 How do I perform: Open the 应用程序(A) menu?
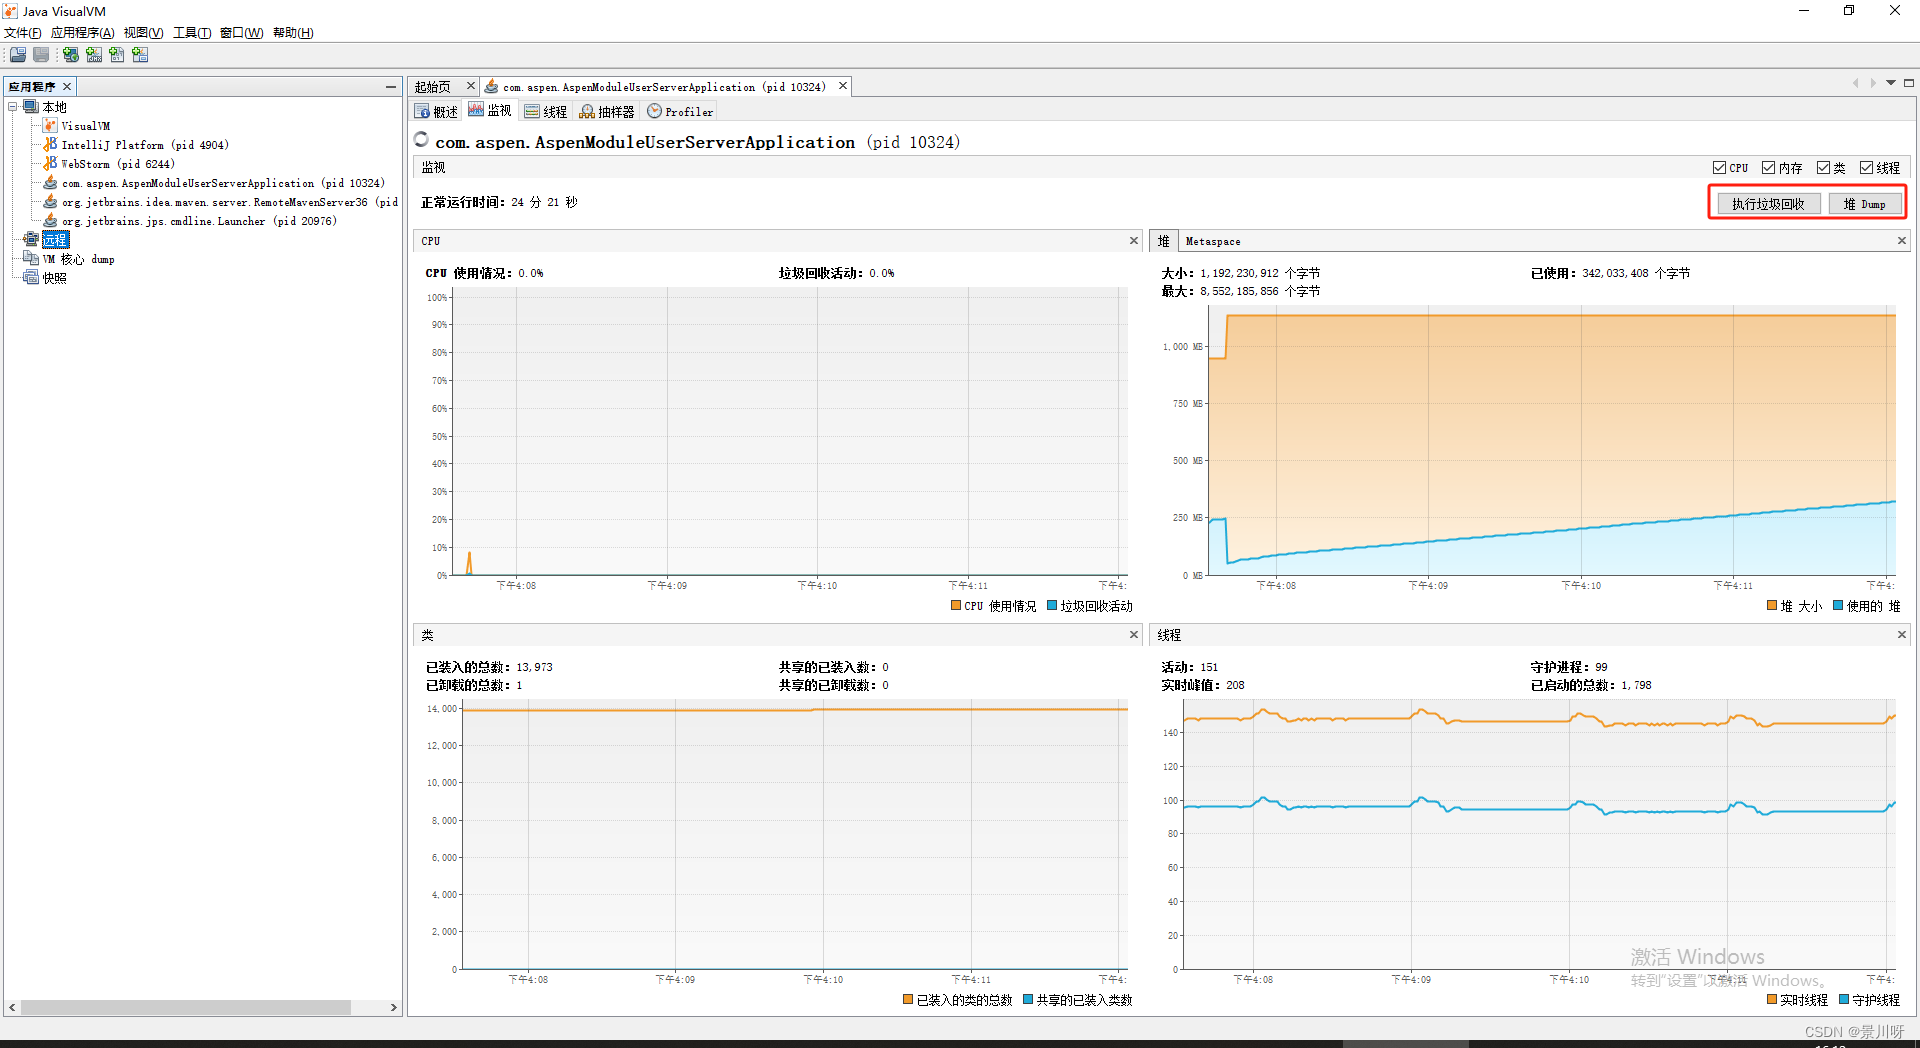click(x=83, y=33)
